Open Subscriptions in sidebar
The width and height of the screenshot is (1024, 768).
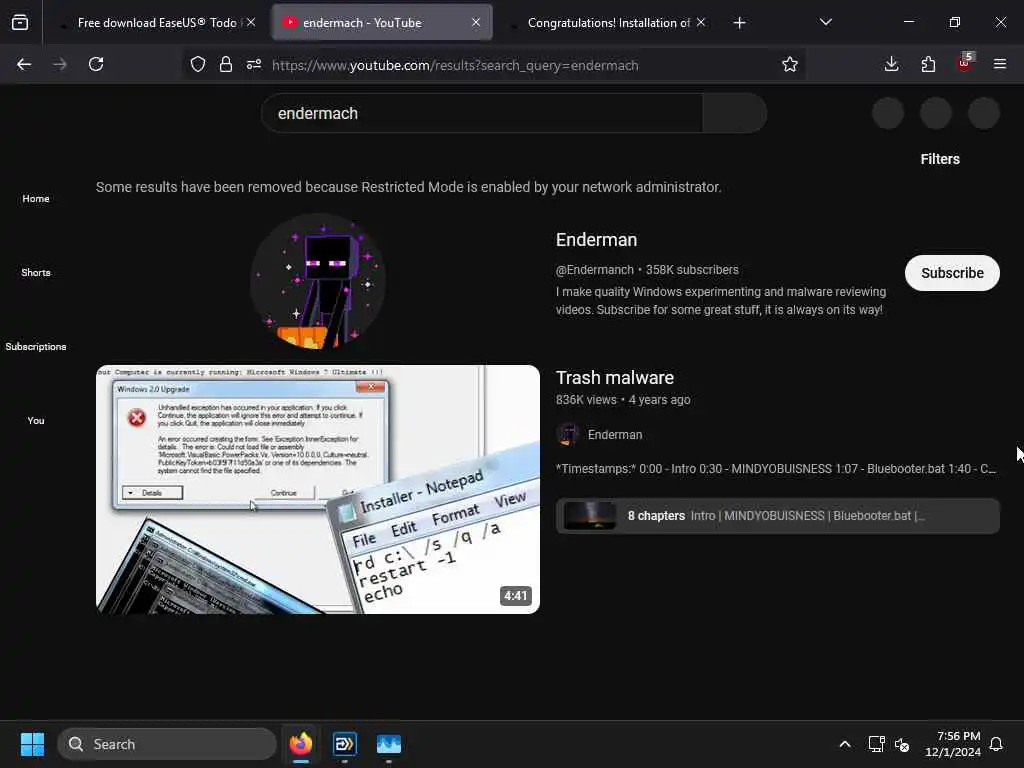[x=36, y=346]
